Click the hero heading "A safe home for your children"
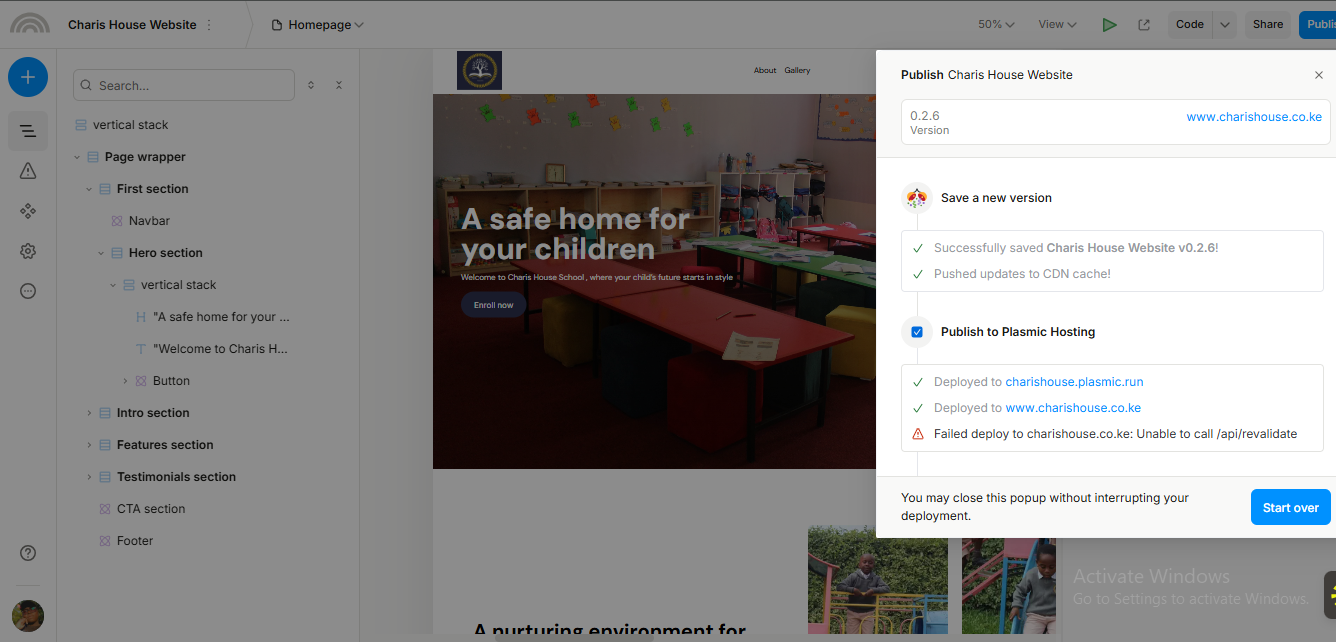The image size is (1336, 642). [x=576, y=233]
